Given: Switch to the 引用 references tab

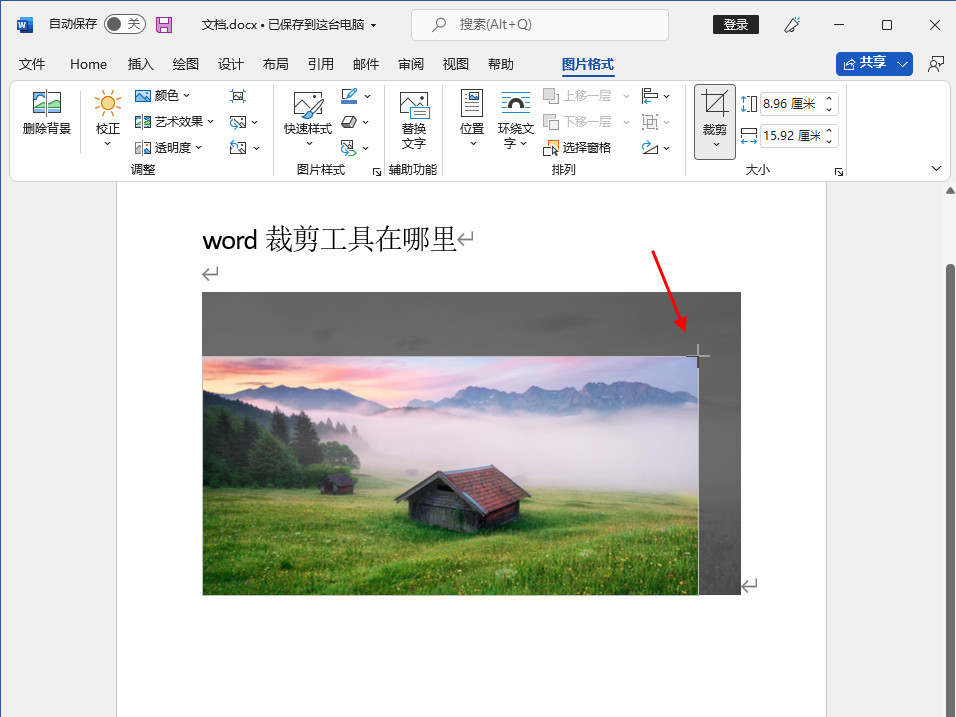Looking at the screenshot, I should click(x=321, y=64).
